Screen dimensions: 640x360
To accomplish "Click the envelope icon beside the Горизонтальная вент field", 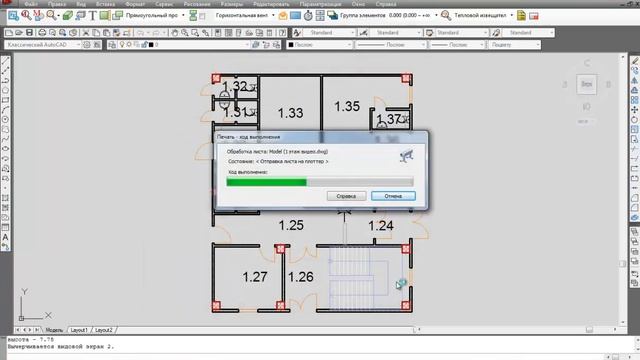I will pyautogui.click(x=283, y=16).
